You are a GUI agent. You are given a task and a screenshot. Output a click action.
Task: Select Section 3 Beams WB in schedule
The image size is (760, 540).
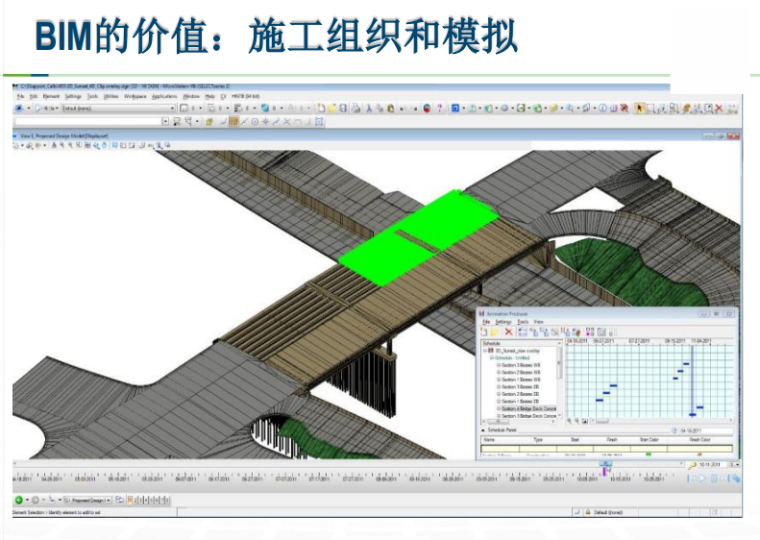tap(518, 365)
